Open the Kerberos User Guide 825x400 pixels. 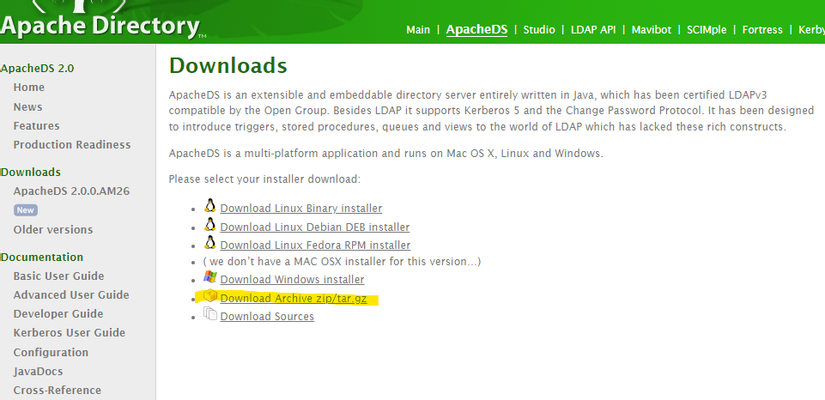pos(69,333)
